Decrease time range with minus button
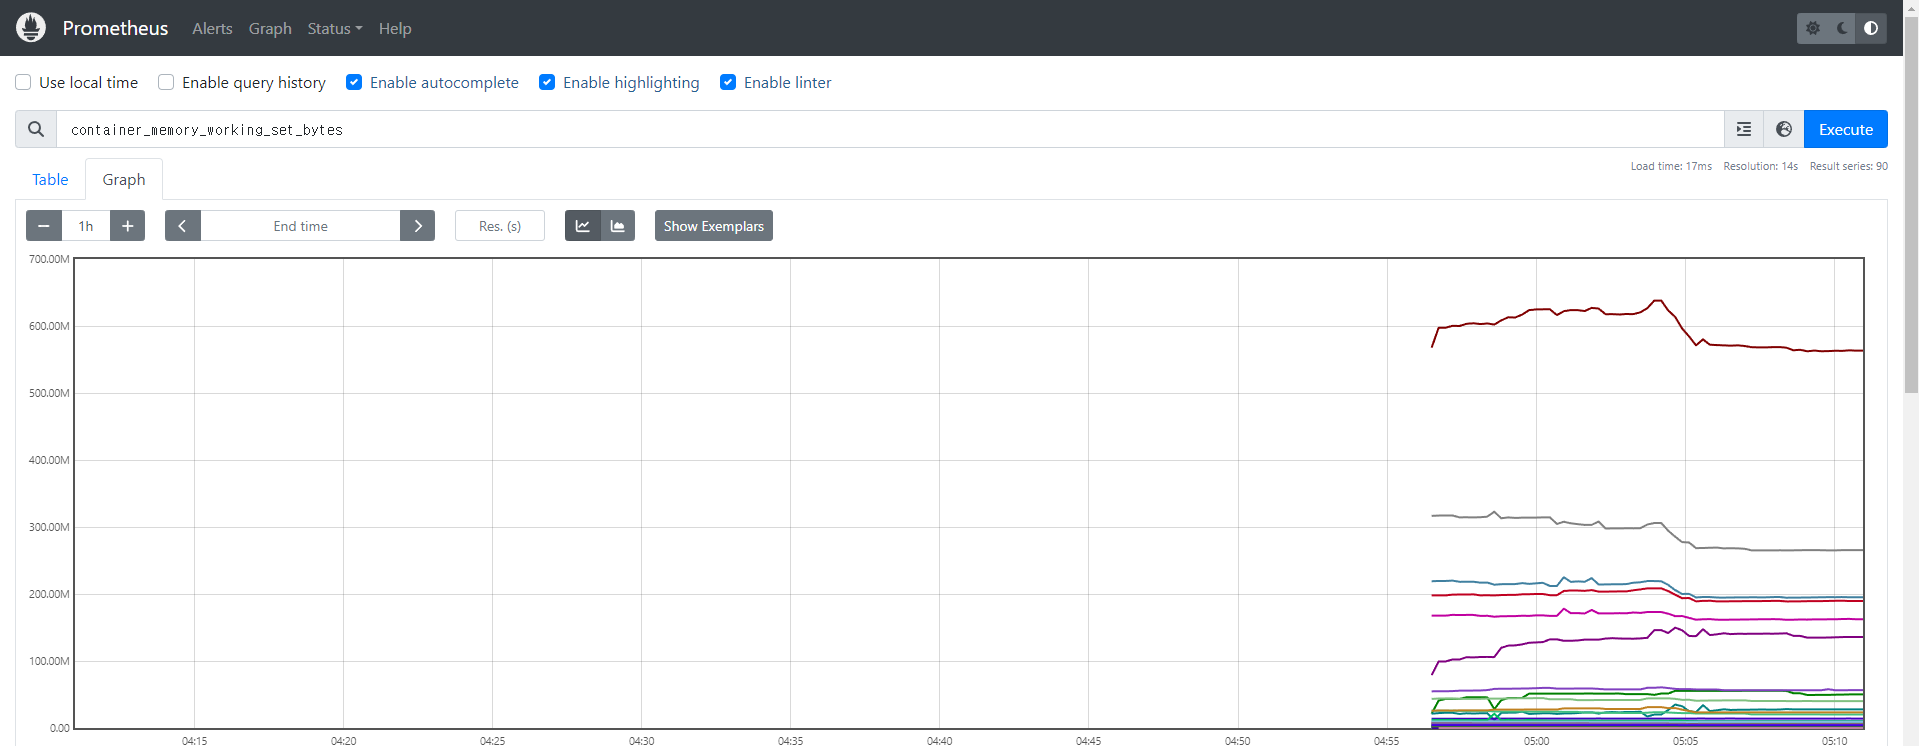The width and height of the screenshot is (1919, 746). (x=44, y=226)
